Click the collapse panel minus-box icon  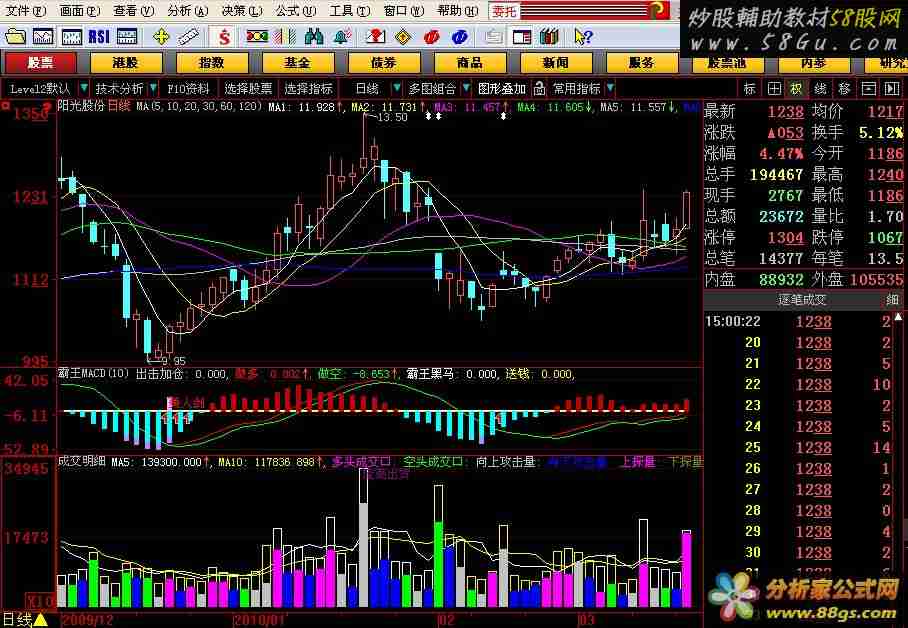[x=869, y=89]
